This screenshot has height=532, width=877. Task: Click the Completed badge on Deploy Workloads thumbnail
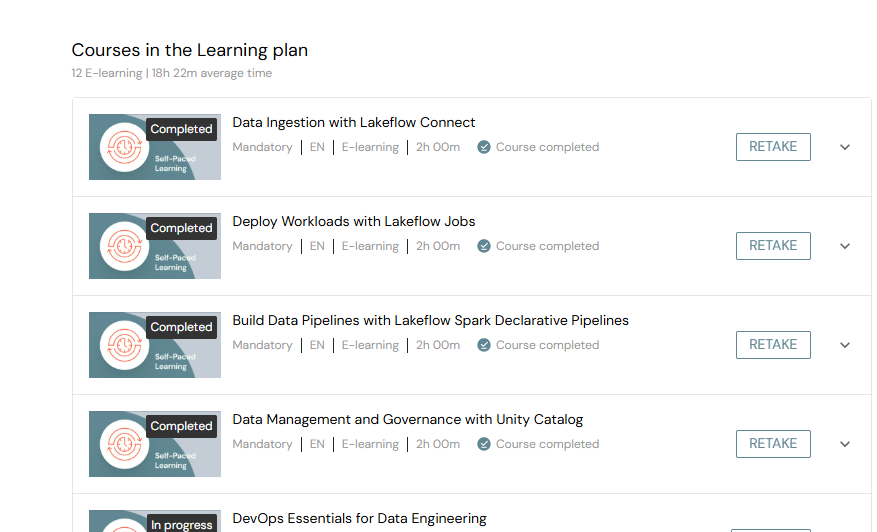(181, 228)
